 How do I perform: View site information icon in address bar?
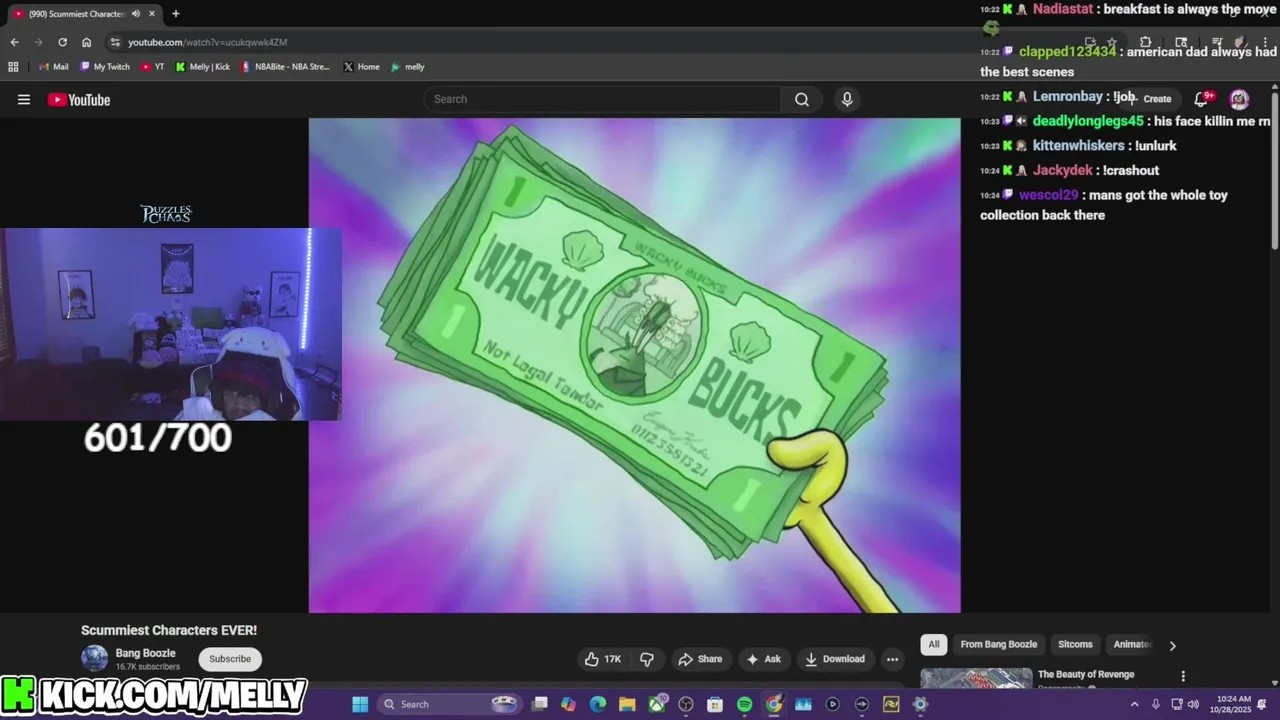(115, 42)
